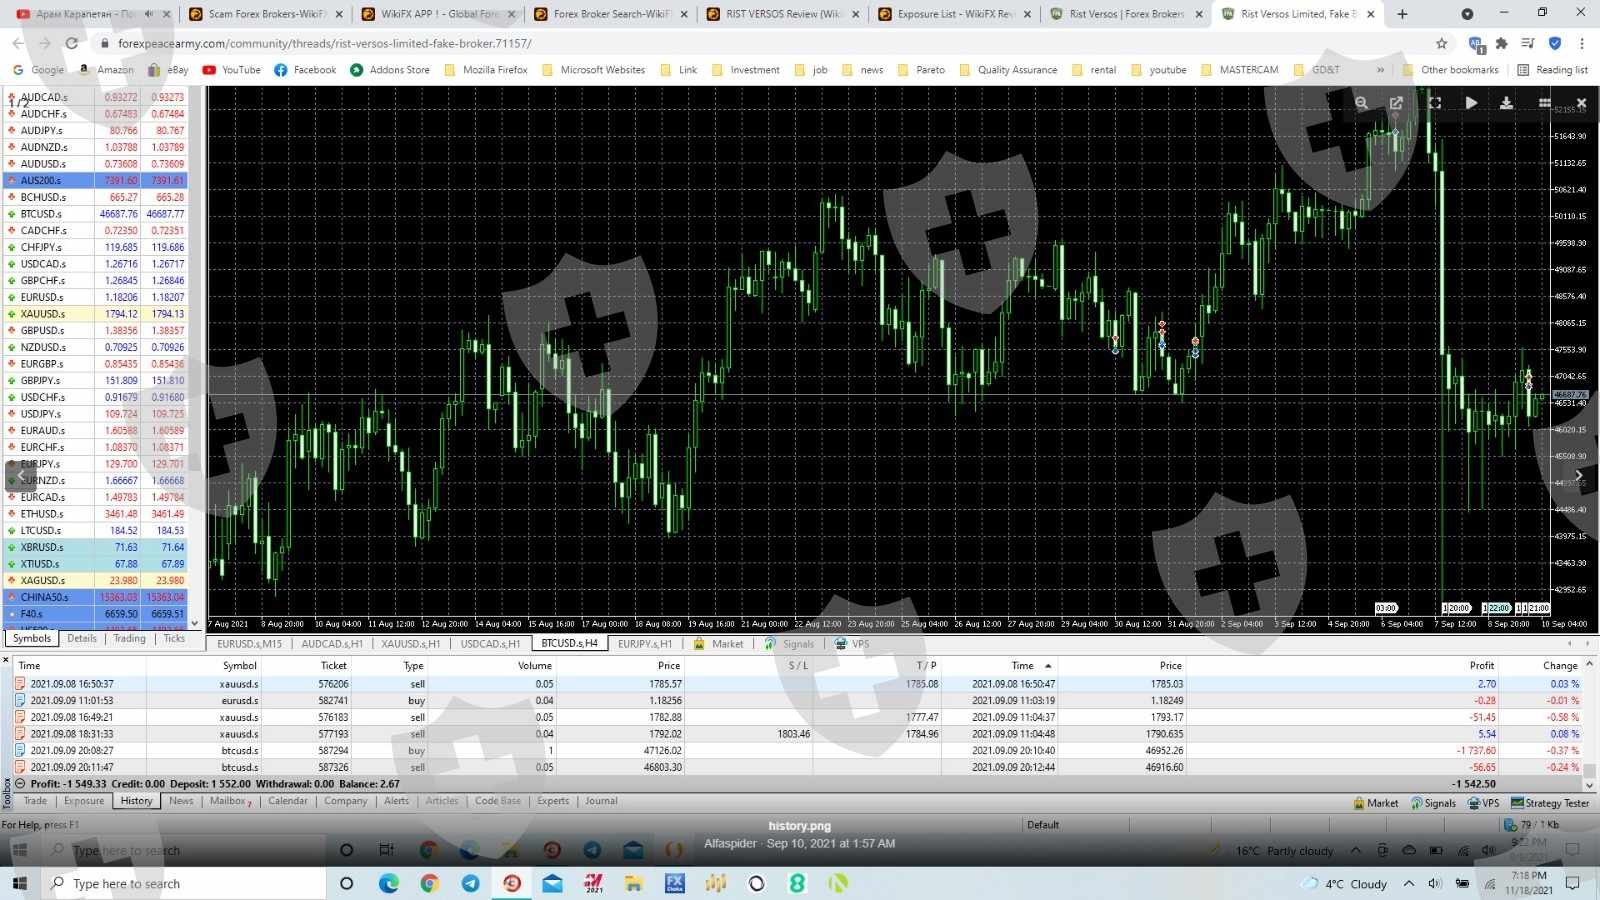Open the Facebook bookmark
Image resolution: width=1600 pixels, height=900 pixels.
coord(305,70)
